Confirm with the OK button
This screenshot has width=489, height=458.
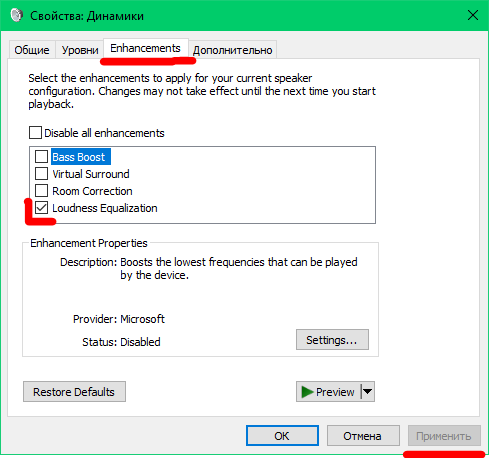[x=282, y=435]
